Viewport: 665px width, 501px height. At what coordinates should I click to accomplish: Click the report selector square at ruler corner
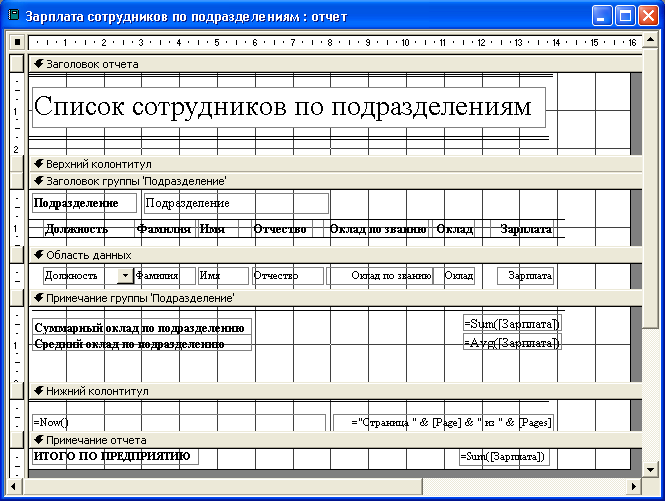[17, 42]
